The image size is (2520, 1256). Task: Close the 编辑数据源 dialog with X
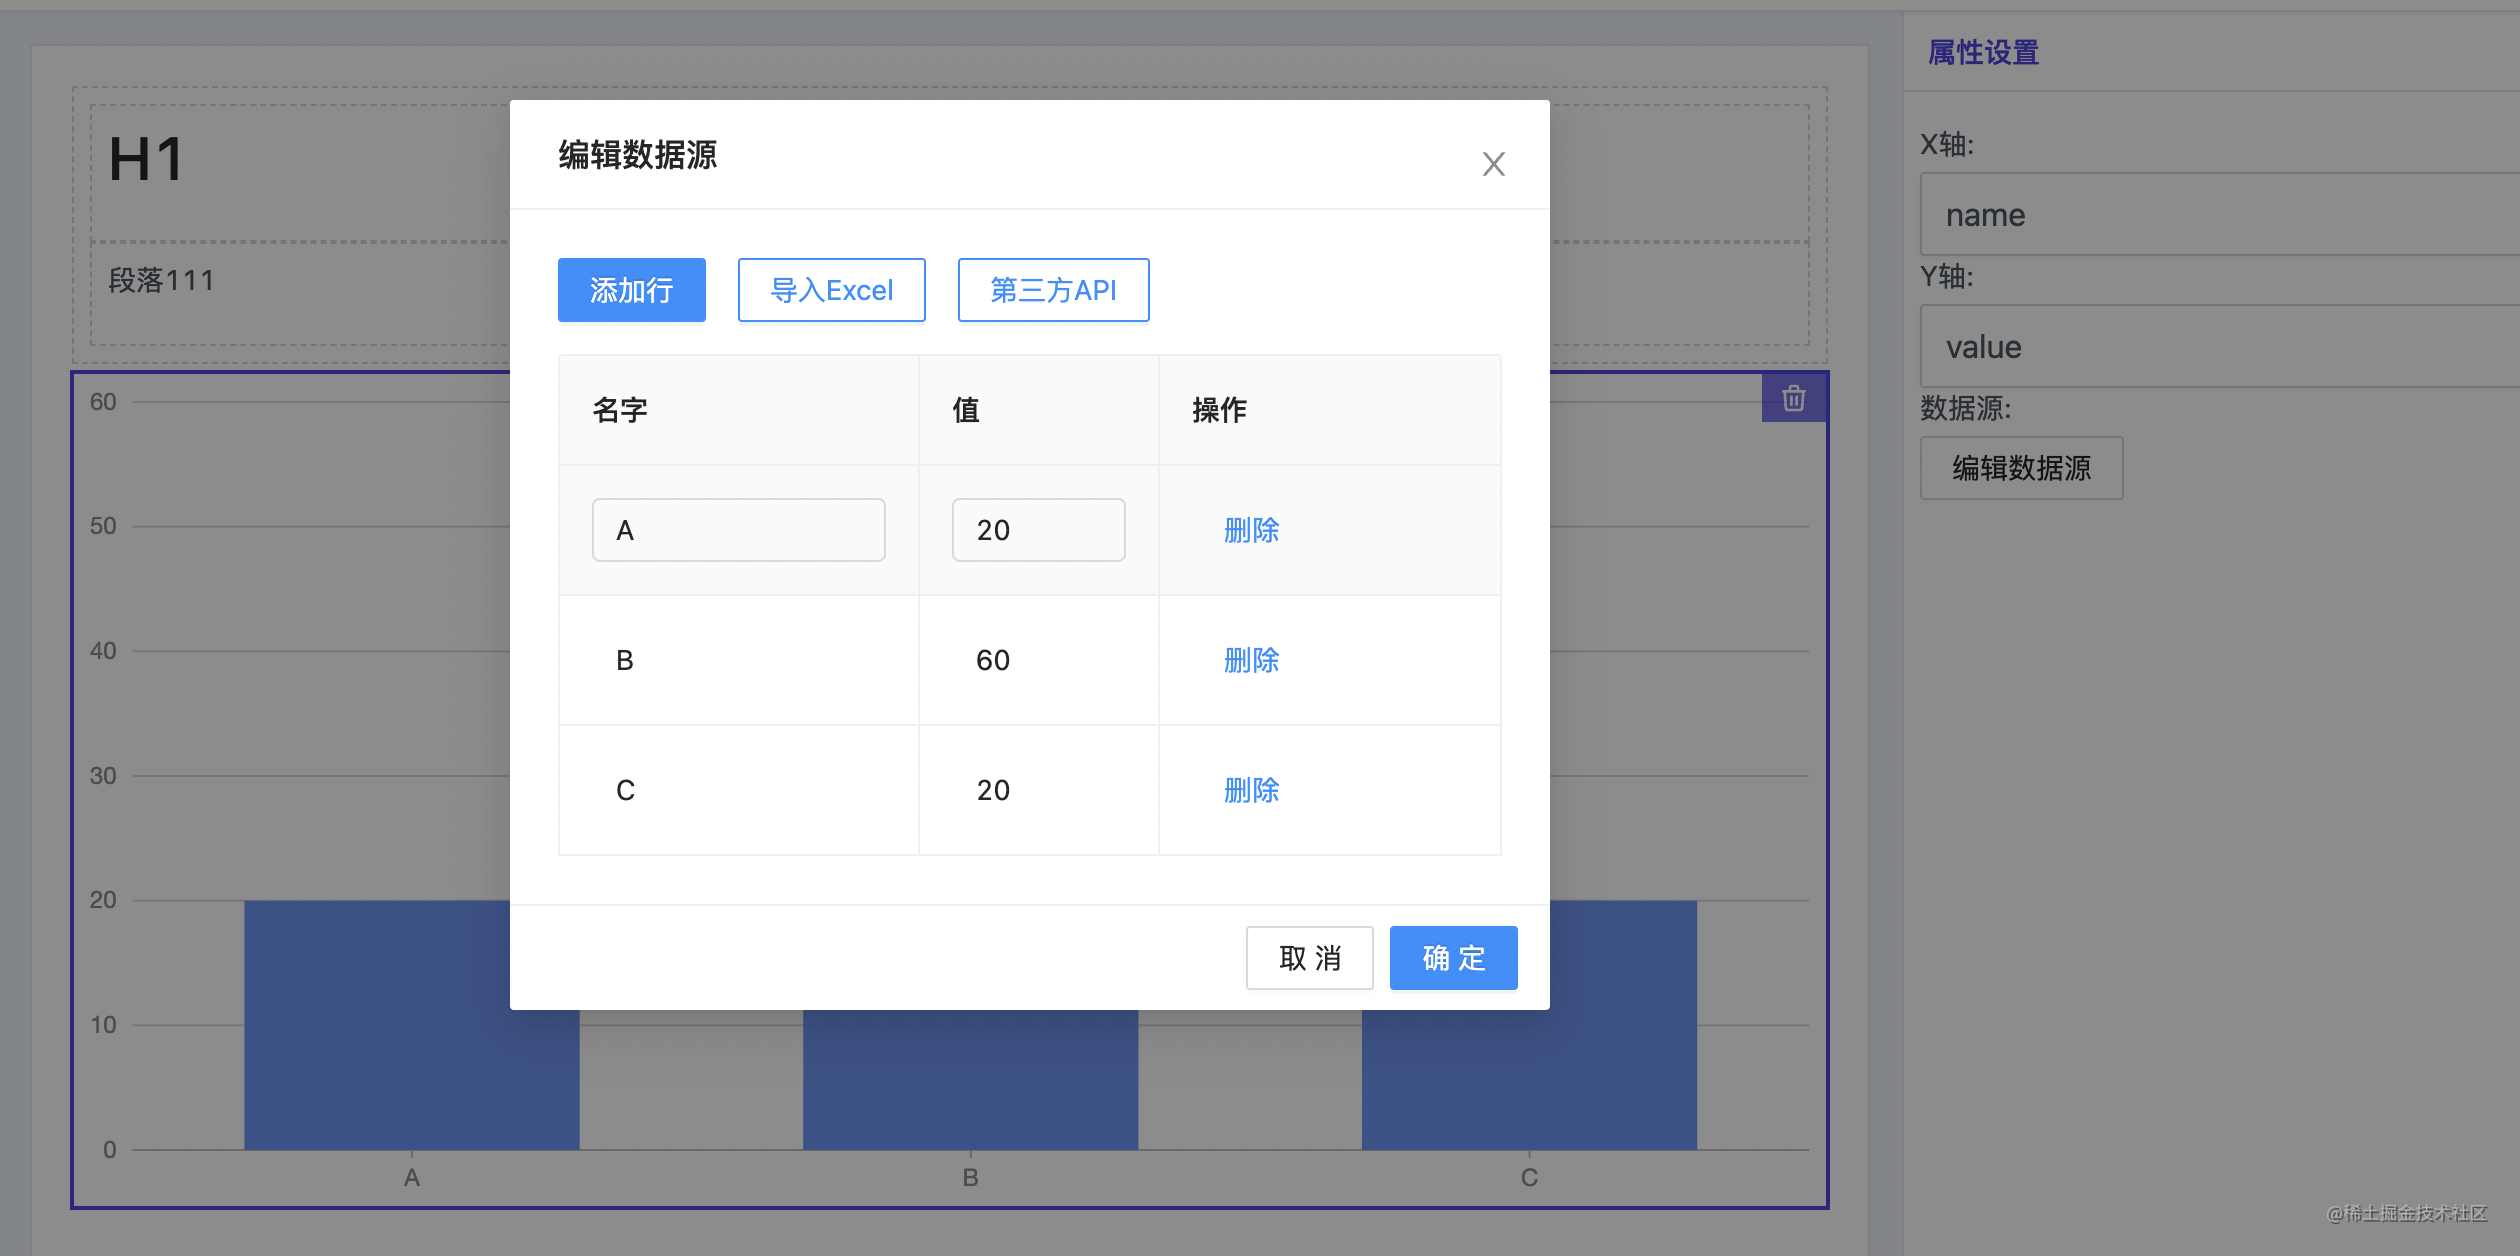(x=1493, y=164)
